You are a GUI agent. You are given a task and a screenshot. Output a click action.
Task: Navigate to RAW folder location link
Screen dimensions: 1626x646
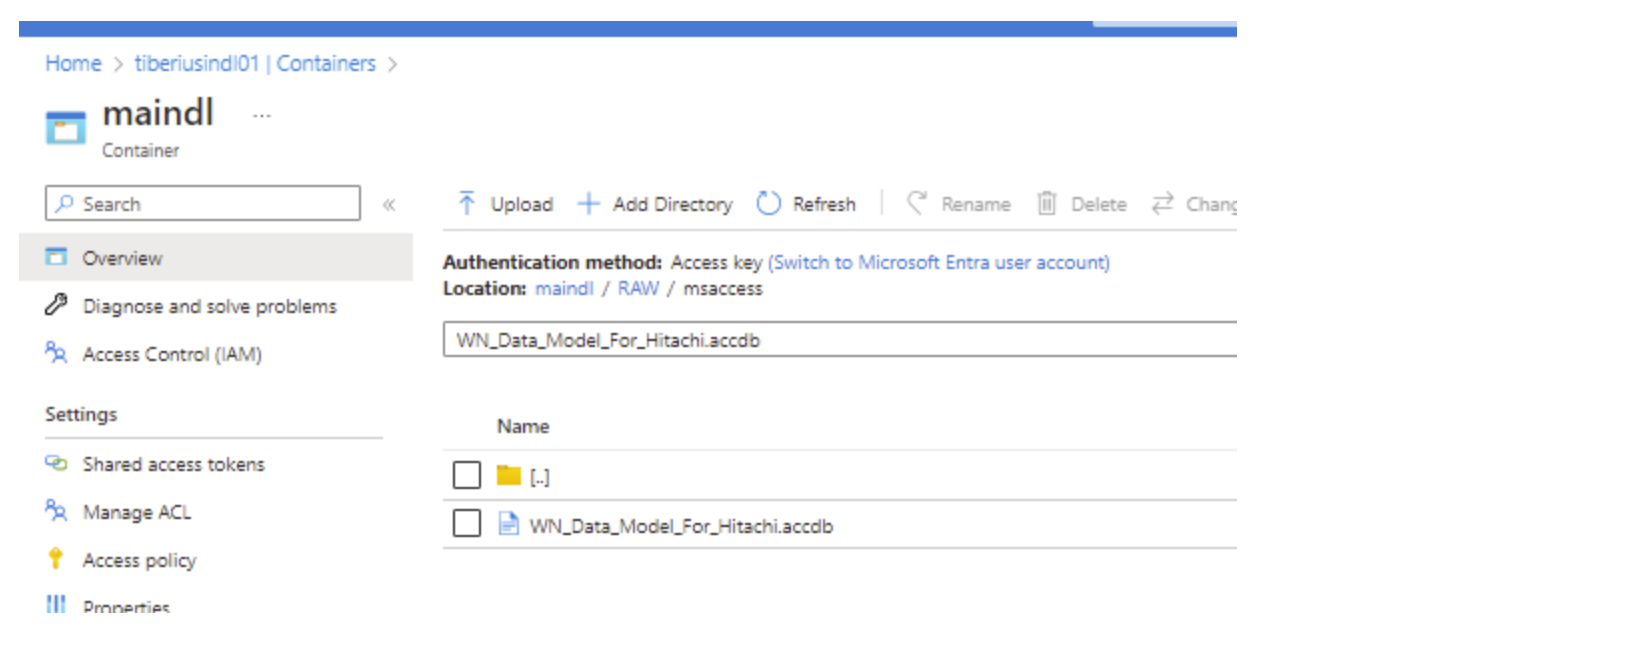[x=638, y=288]
